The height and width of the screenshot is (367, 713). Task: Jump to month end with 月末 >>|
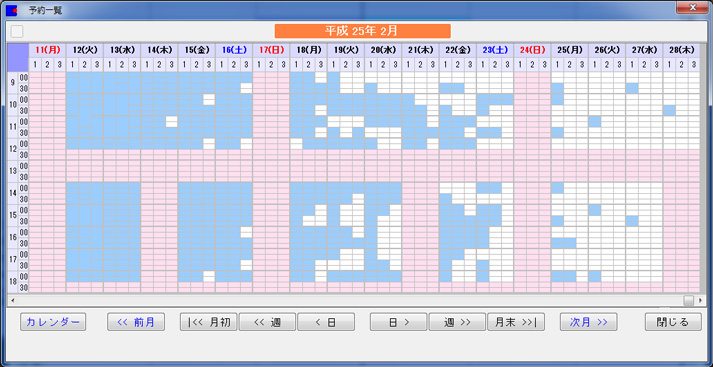[516, 322]
